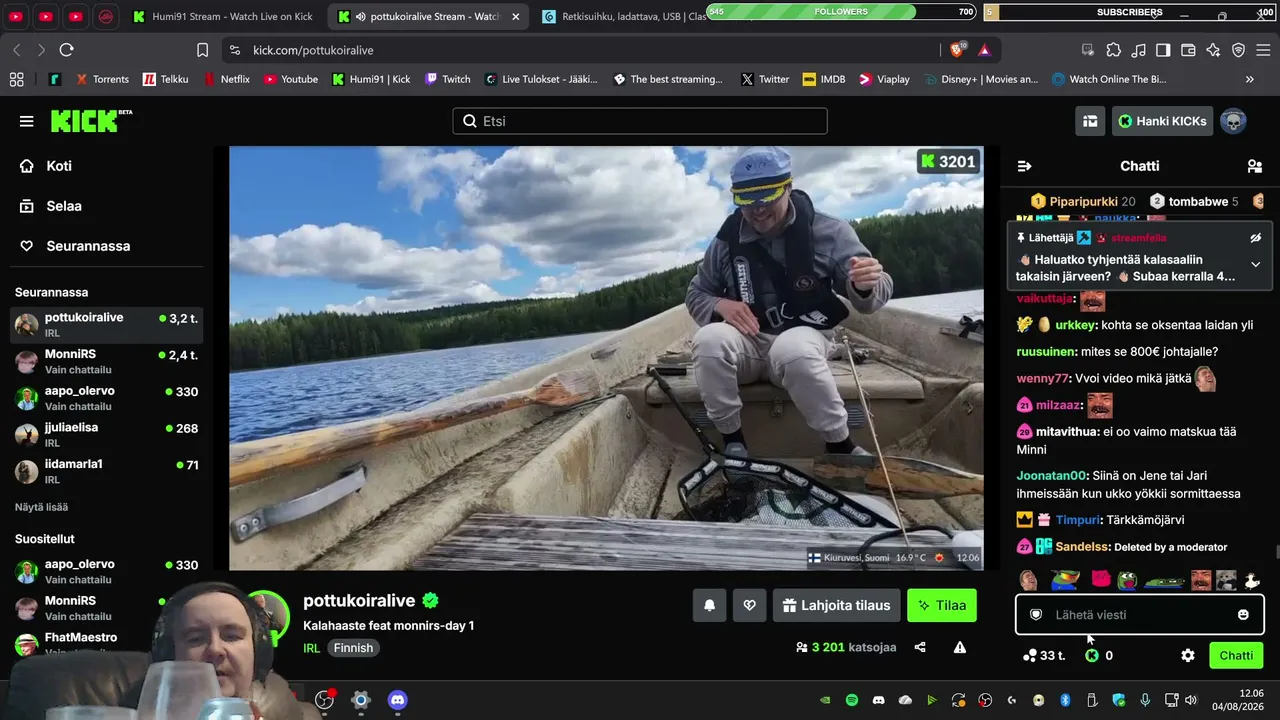Open chat identity shield icon
1280x720 pixels.
[1036, 615]
